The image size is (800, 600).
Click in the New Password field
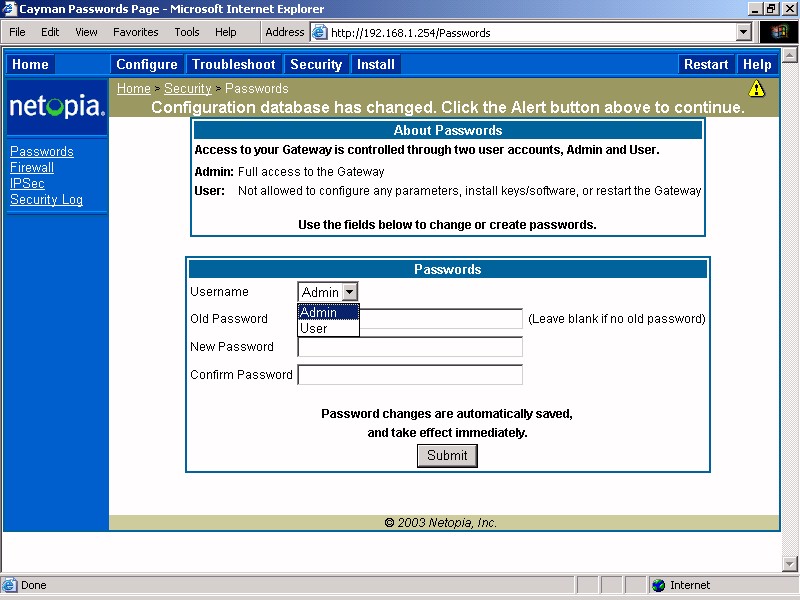410,347
